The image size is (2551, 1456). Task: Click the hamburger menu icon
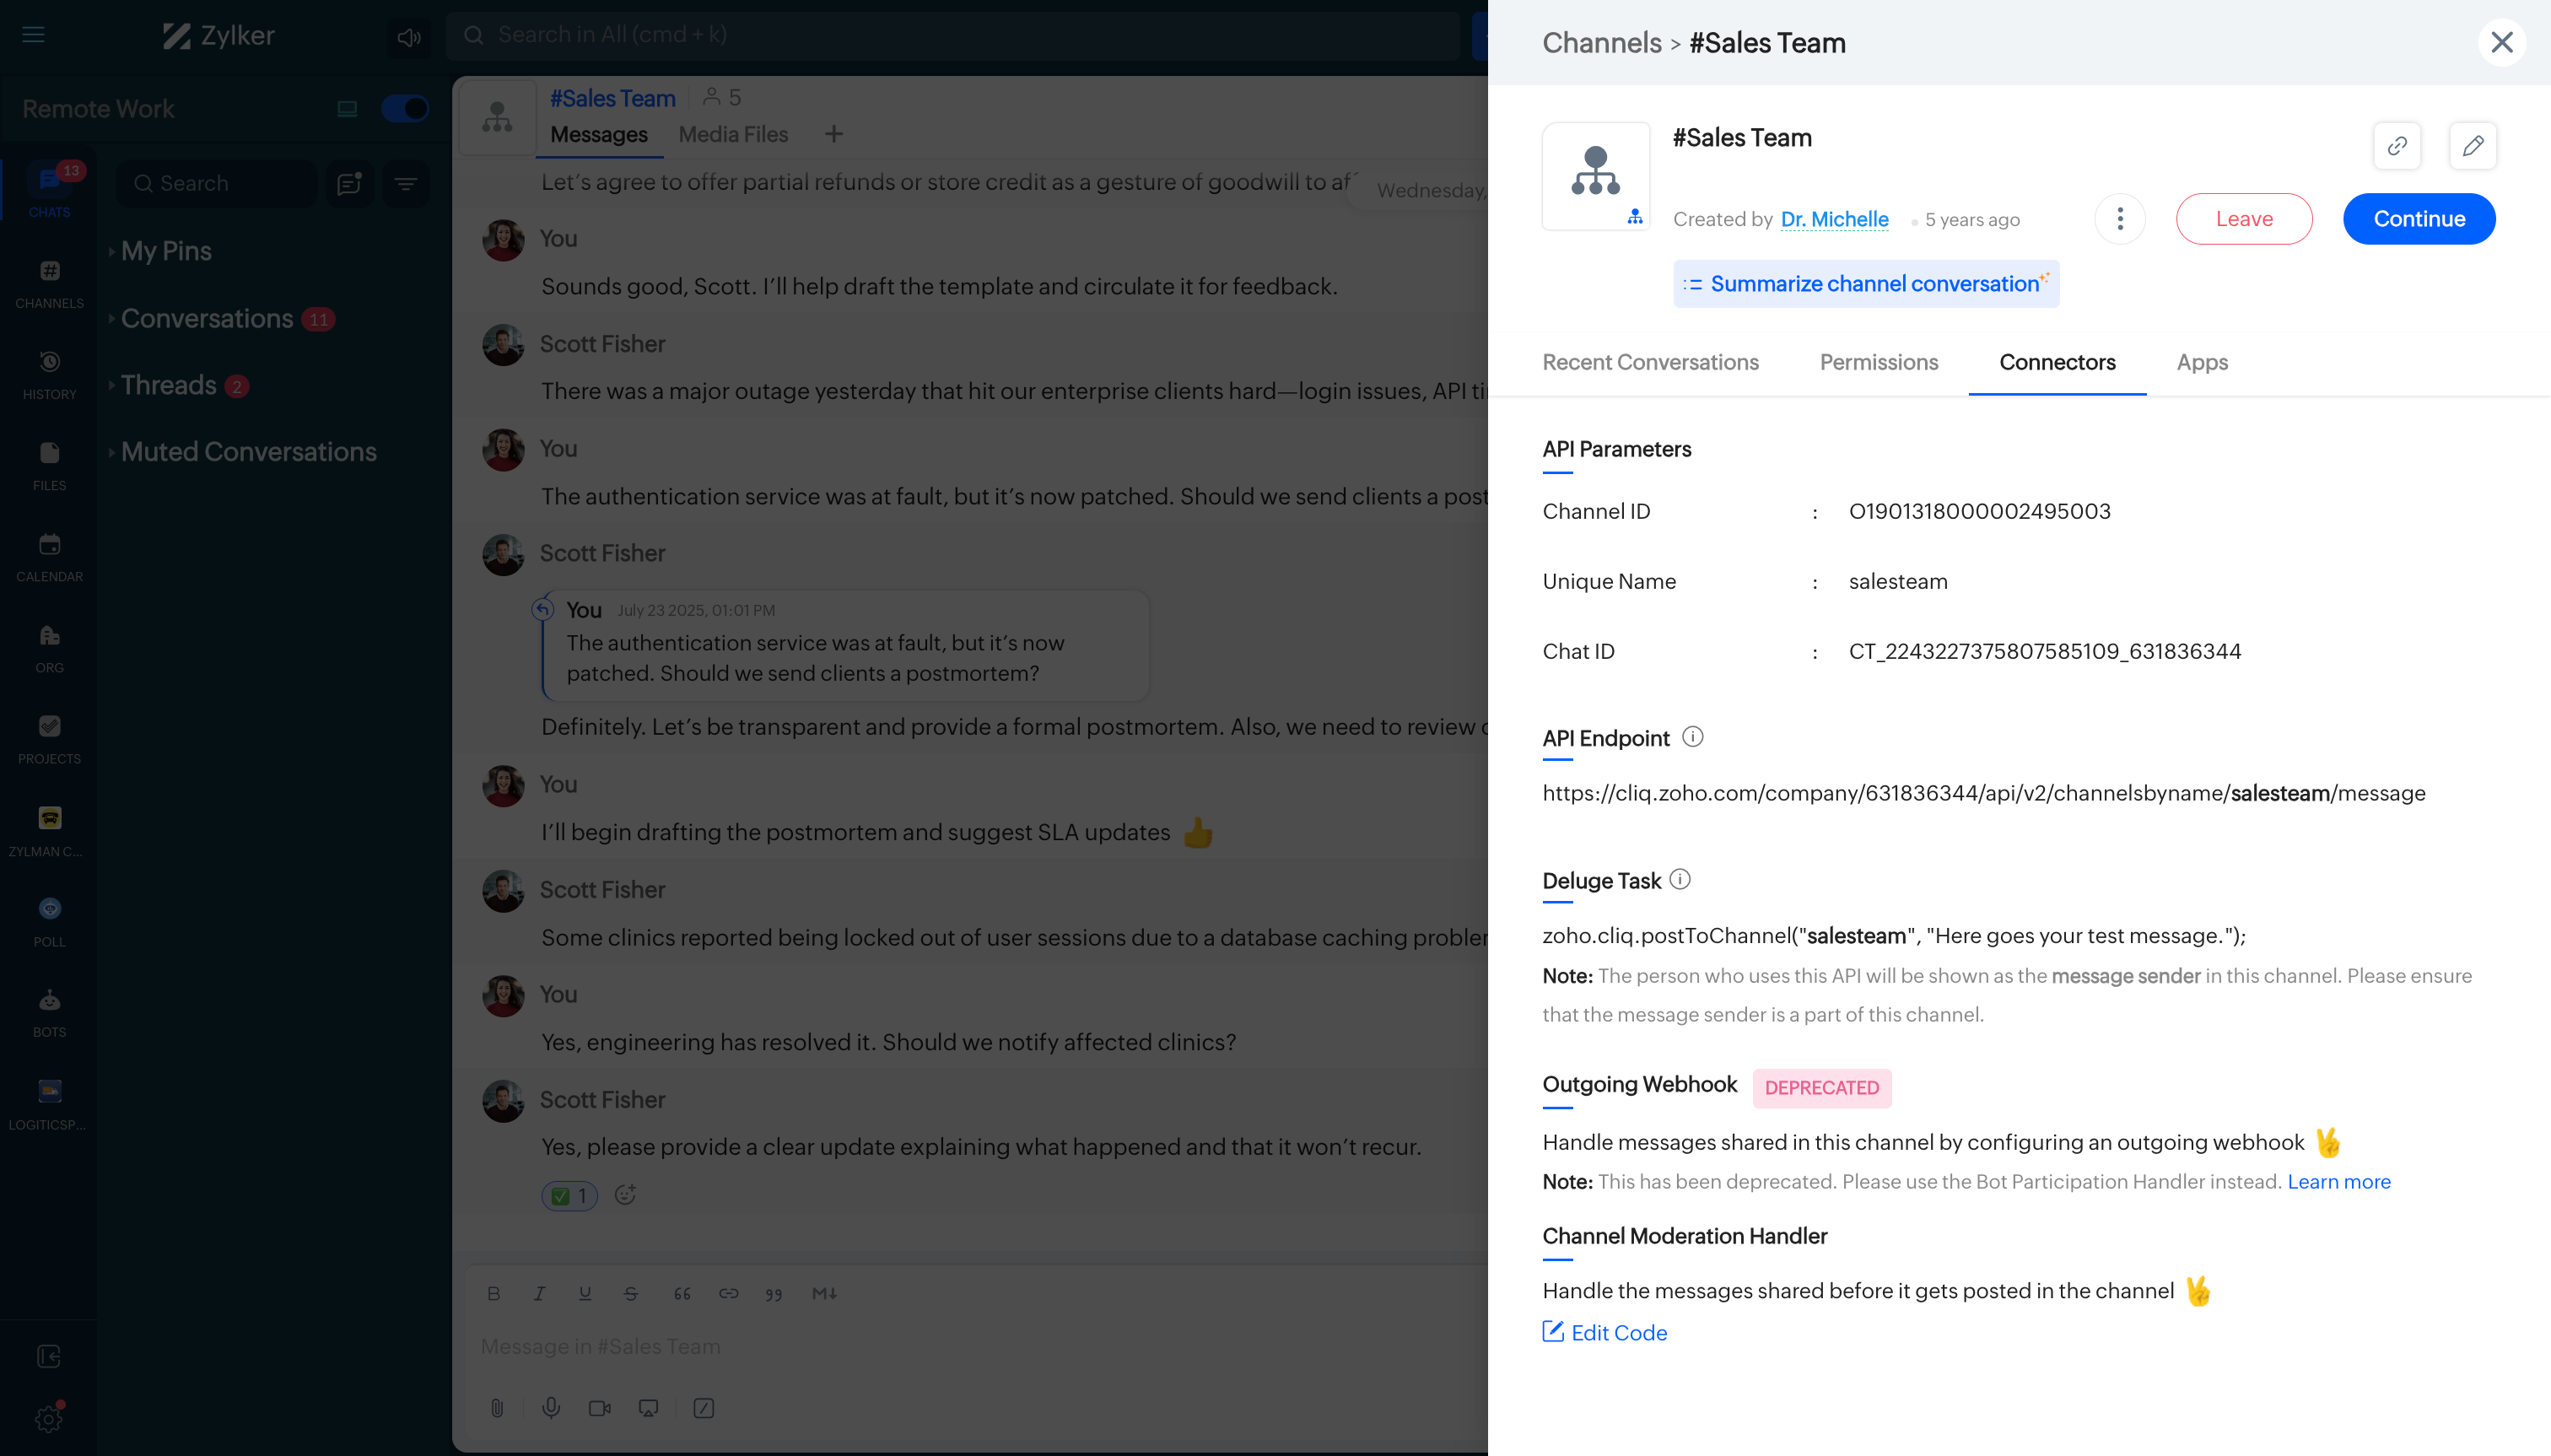tap(33, 35)
